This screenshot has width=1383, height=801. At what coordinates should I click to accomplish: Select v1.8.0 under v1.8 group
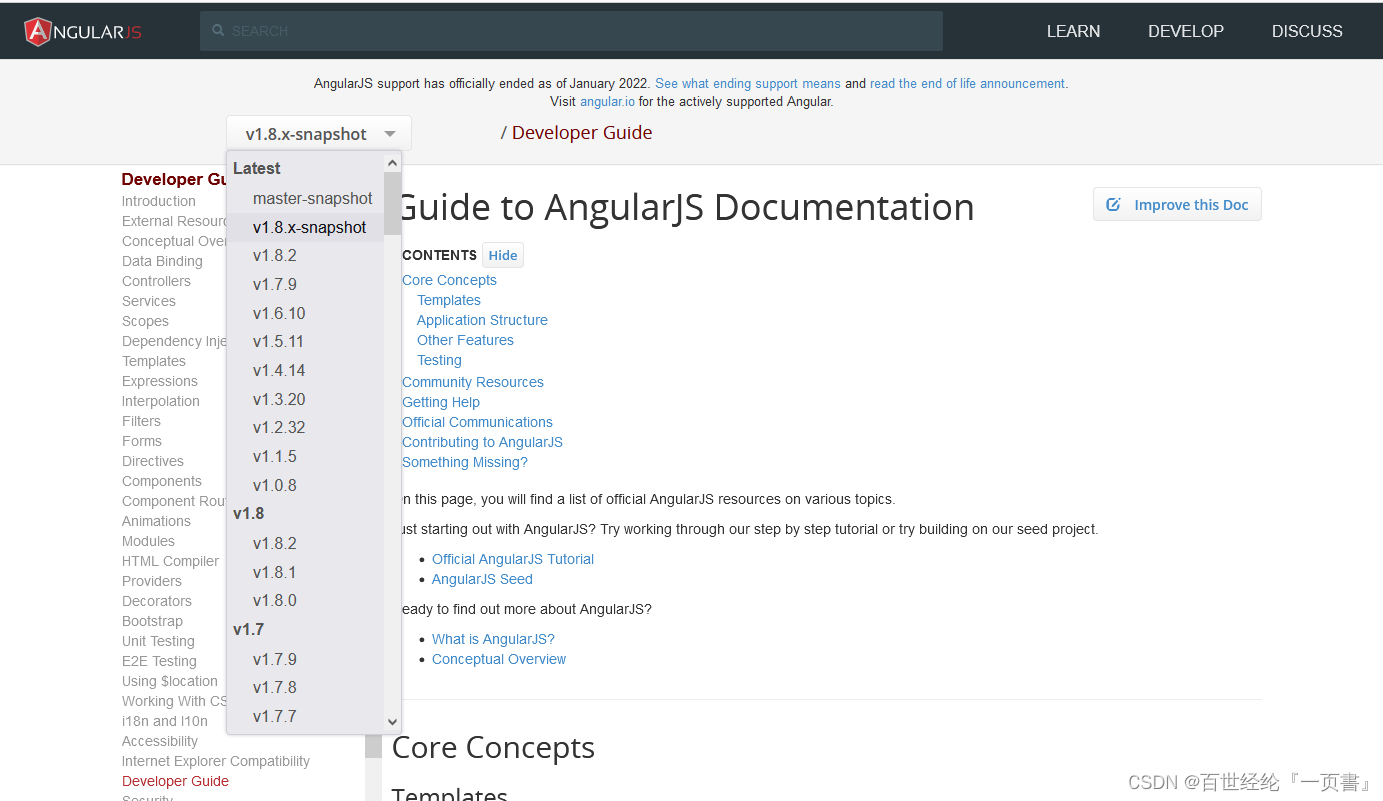tap(275, 600)
